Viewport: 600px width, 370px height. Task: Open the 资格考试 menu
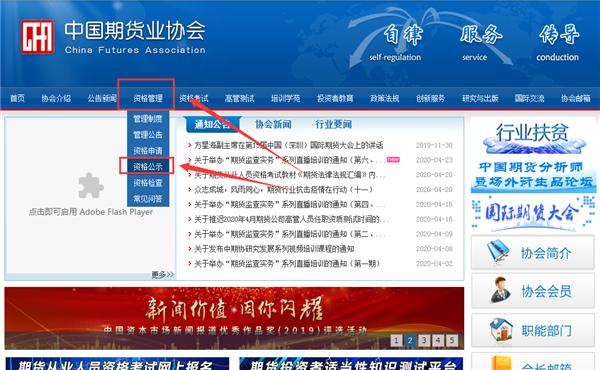coord(194,98)
